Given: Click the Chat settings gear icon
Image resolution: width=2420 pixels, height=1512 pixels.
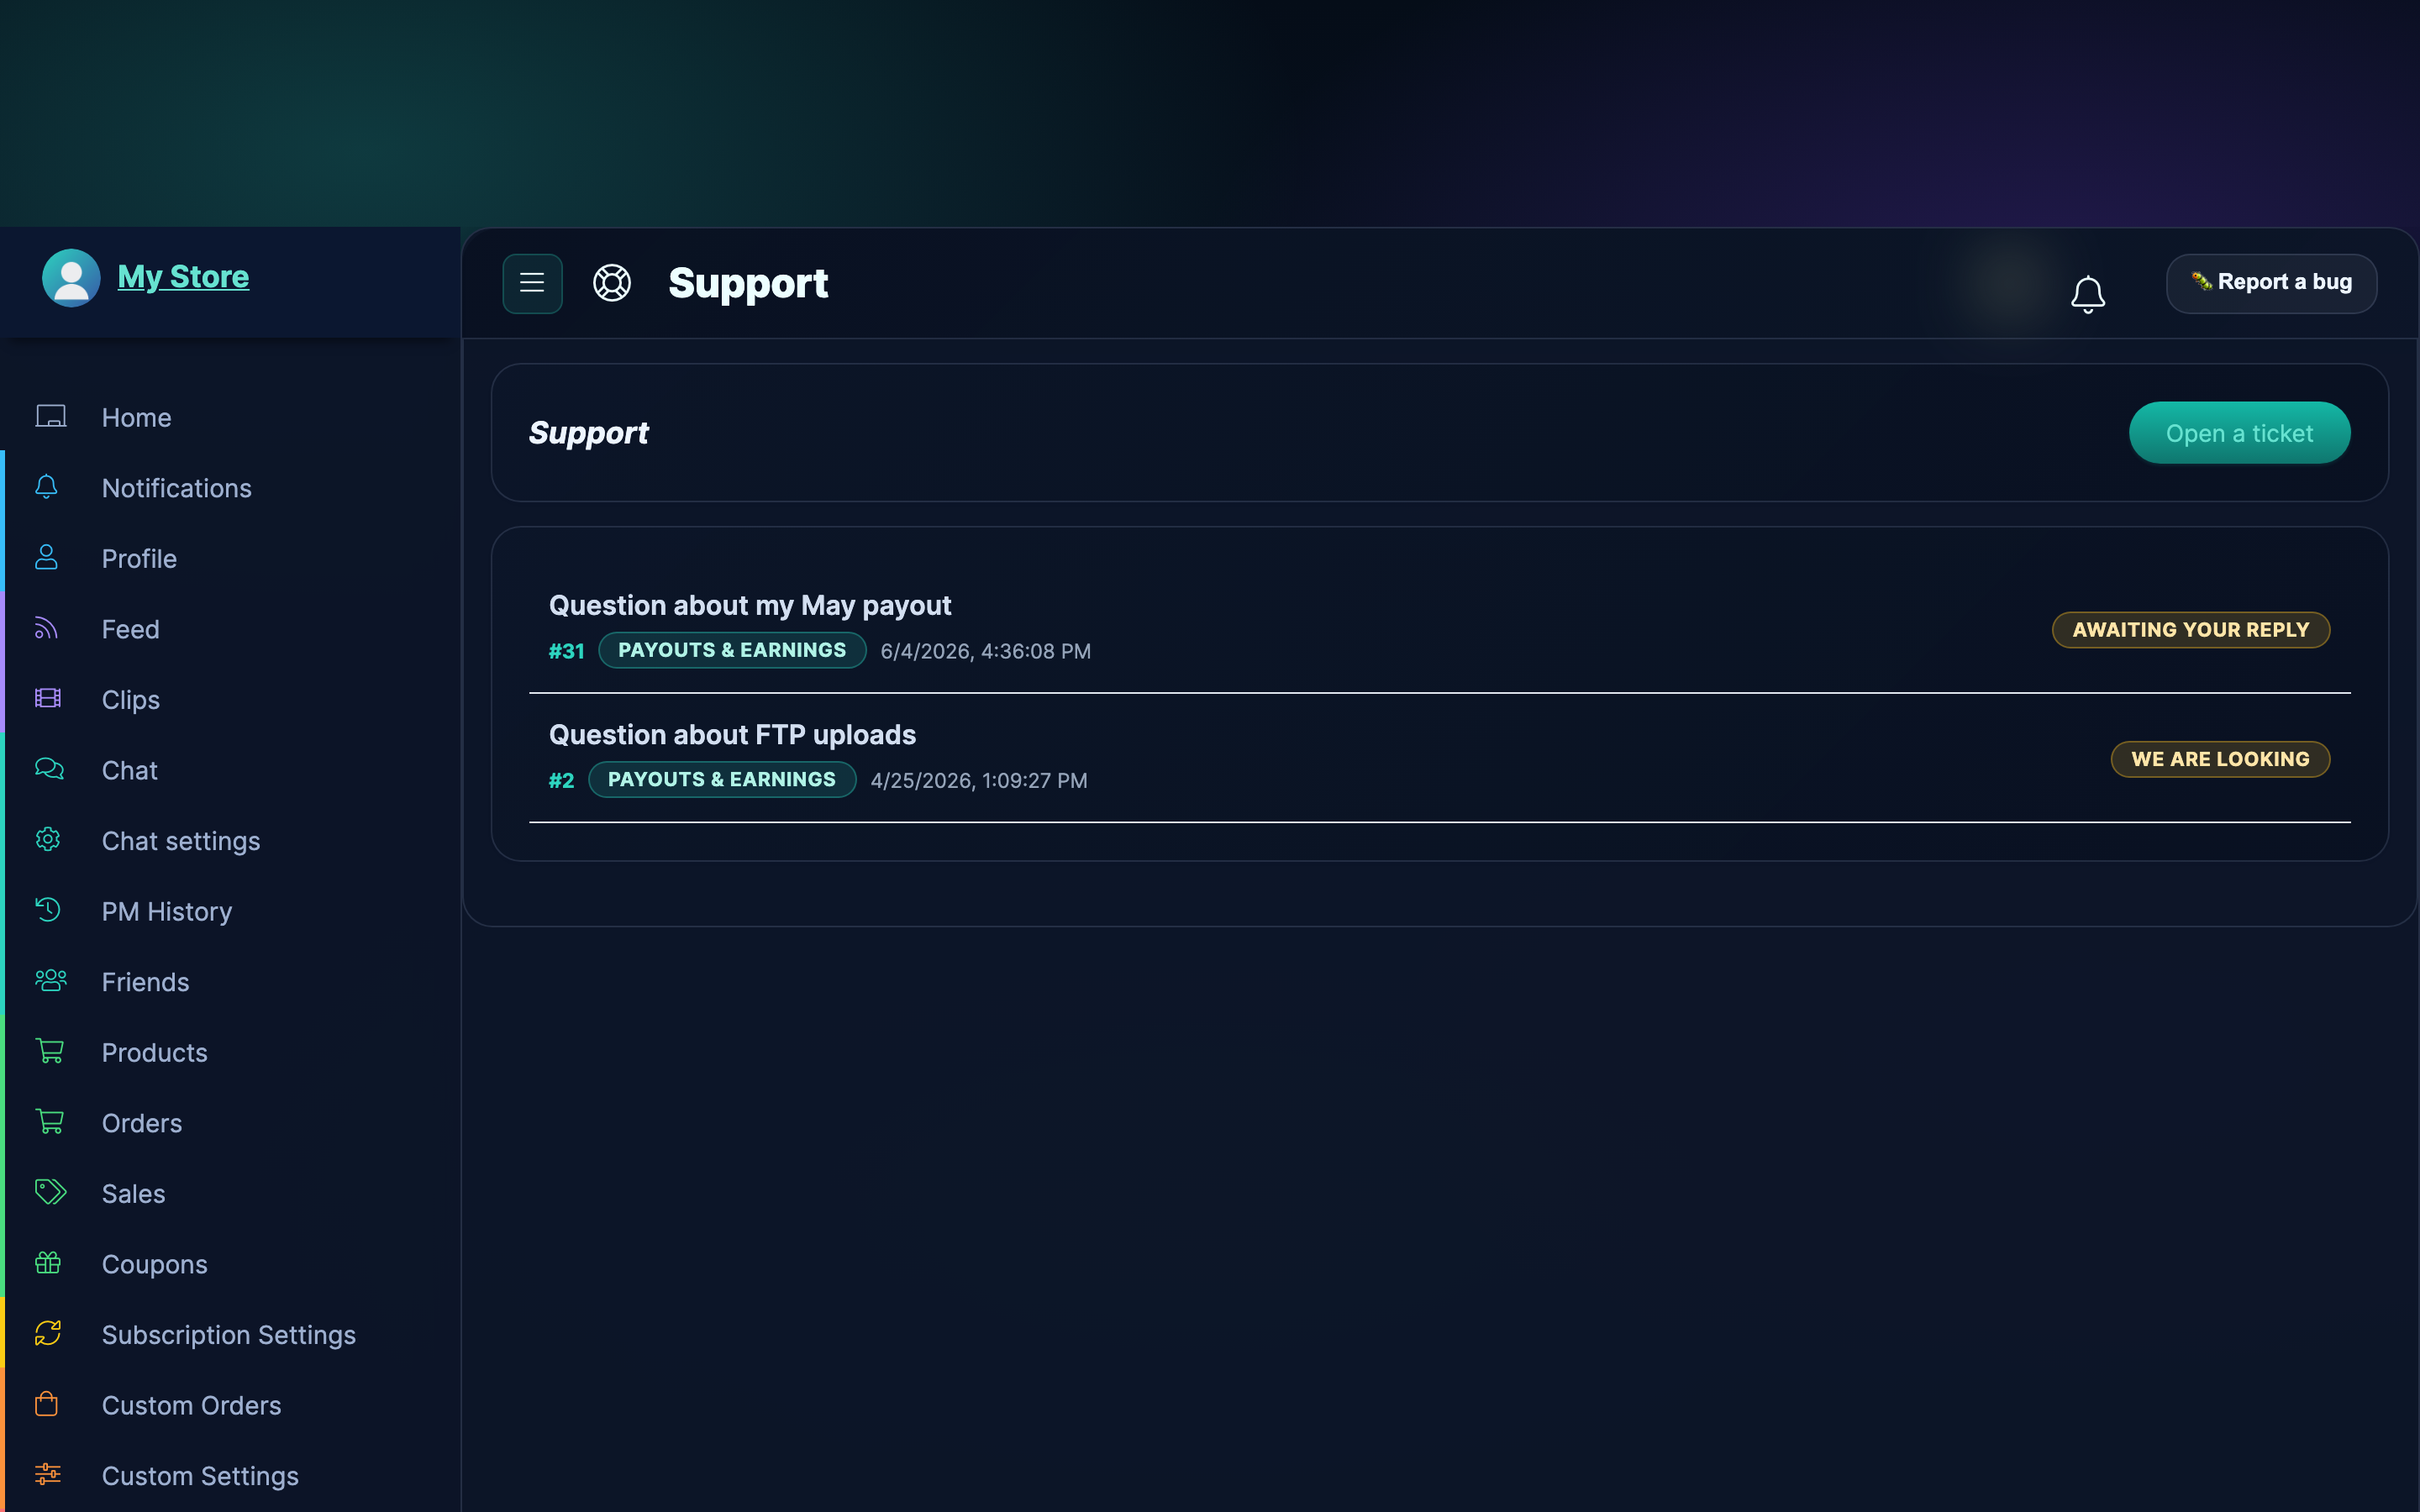Looking at the screenshot, I should [x=48, y=839].
